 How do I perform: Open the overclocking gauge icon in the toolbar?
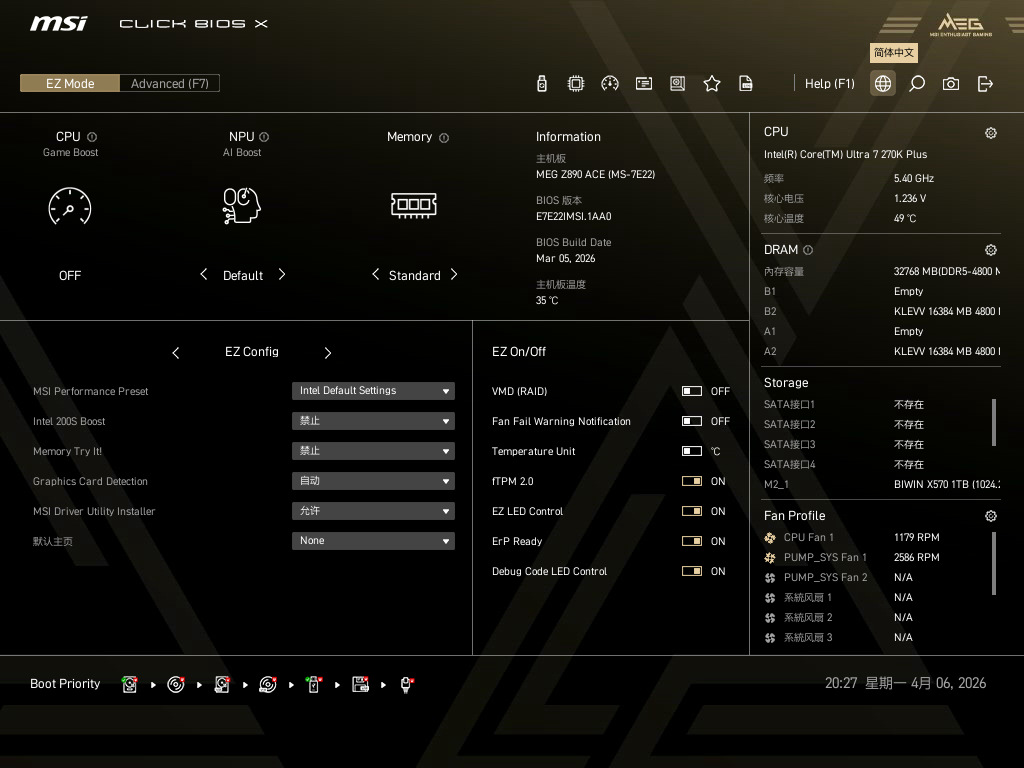tap(609, 84)
